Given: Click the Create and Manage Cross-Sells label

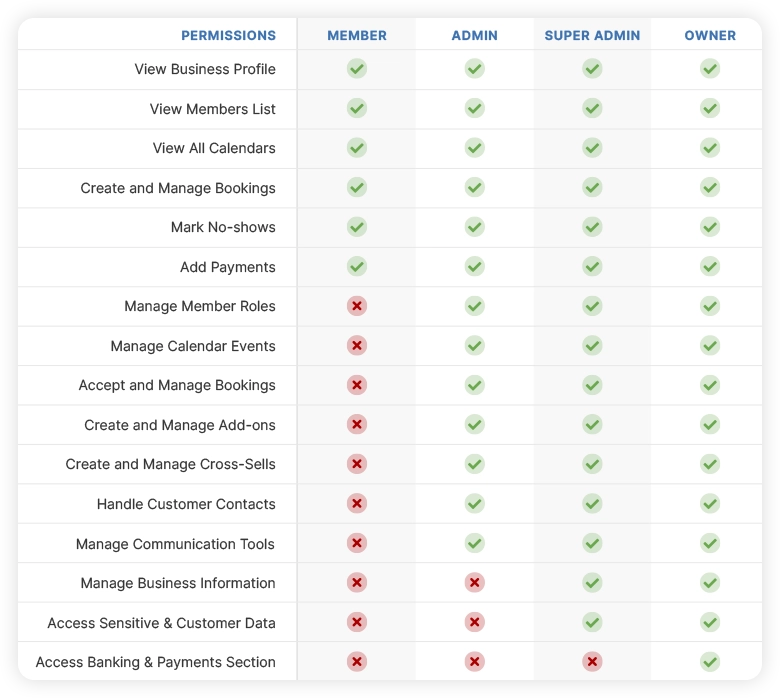Looking at the screenshot, I should pyautogui.click(x=171, y=464).
